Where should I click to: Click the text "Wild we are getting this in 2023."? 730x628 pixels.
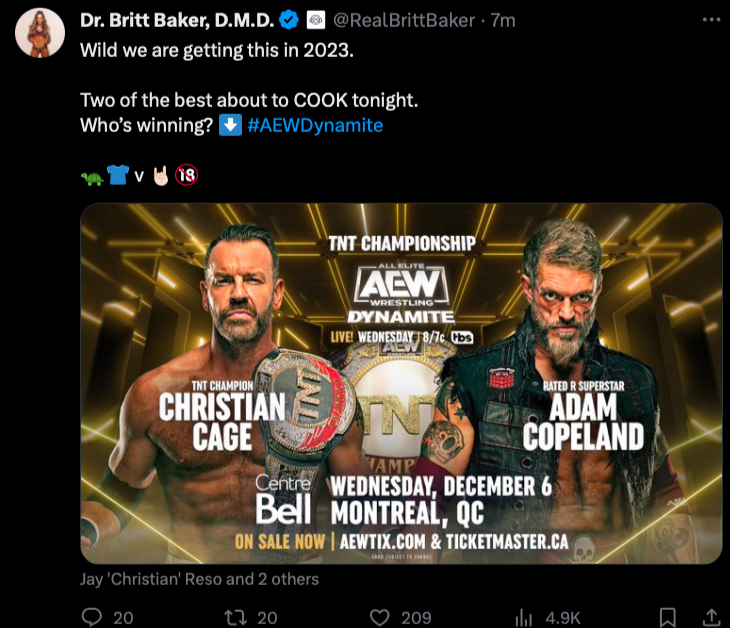click(216, 49)
